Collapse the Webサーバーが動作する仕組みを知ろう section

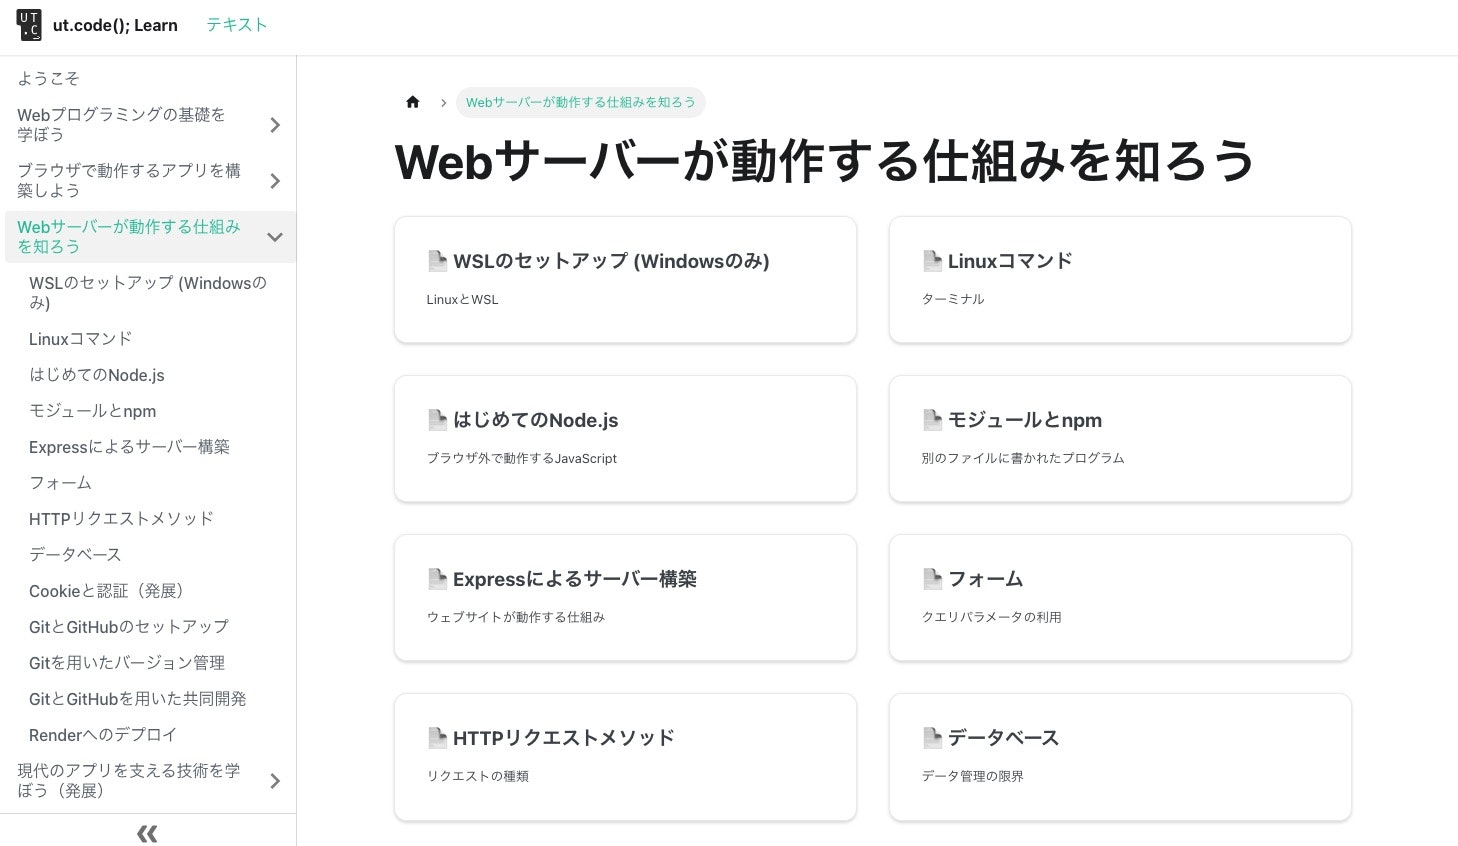point(275,237)
